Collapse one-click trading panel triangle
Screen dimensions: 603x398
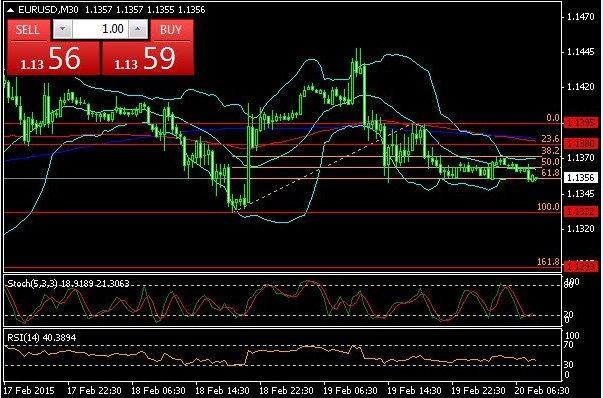(11, 10)
